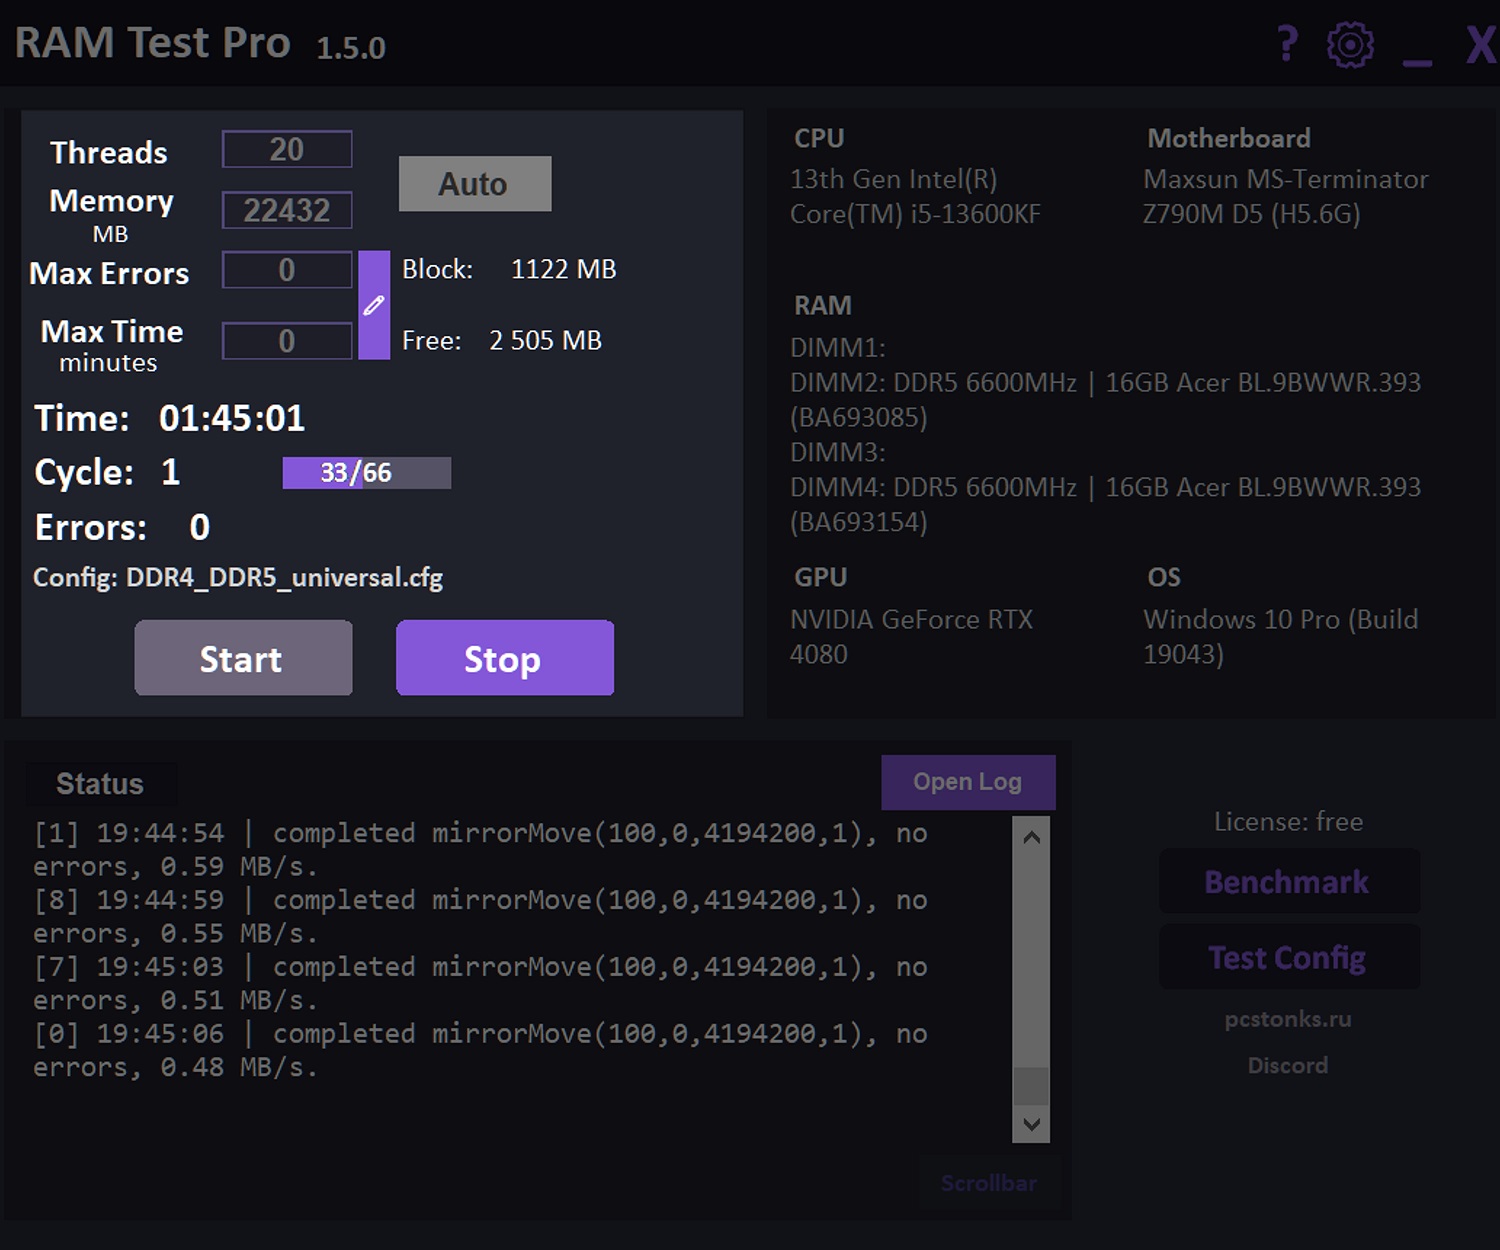Open the Test Config editor
1500x1250 pixels.
(1288, 958)
